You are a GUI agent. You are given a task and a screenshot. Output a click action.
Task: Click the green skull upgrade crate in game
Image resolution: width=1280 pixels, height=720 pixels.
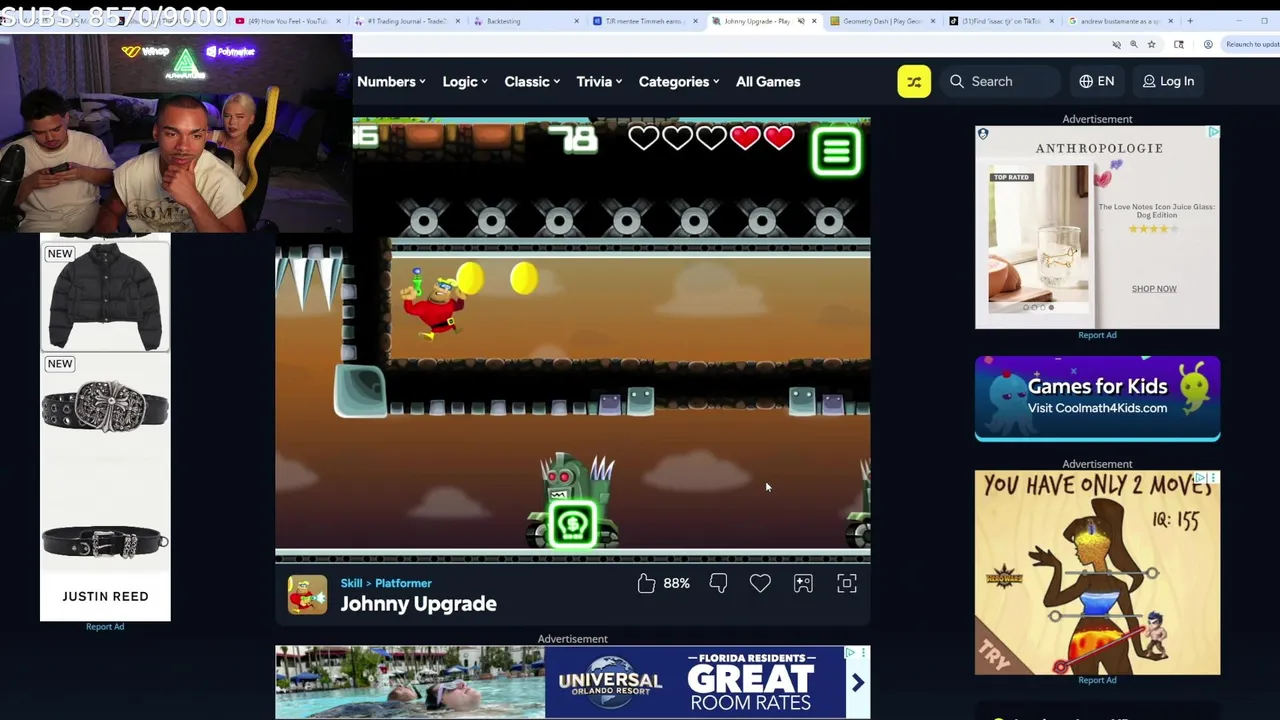[x=573, y=524]
